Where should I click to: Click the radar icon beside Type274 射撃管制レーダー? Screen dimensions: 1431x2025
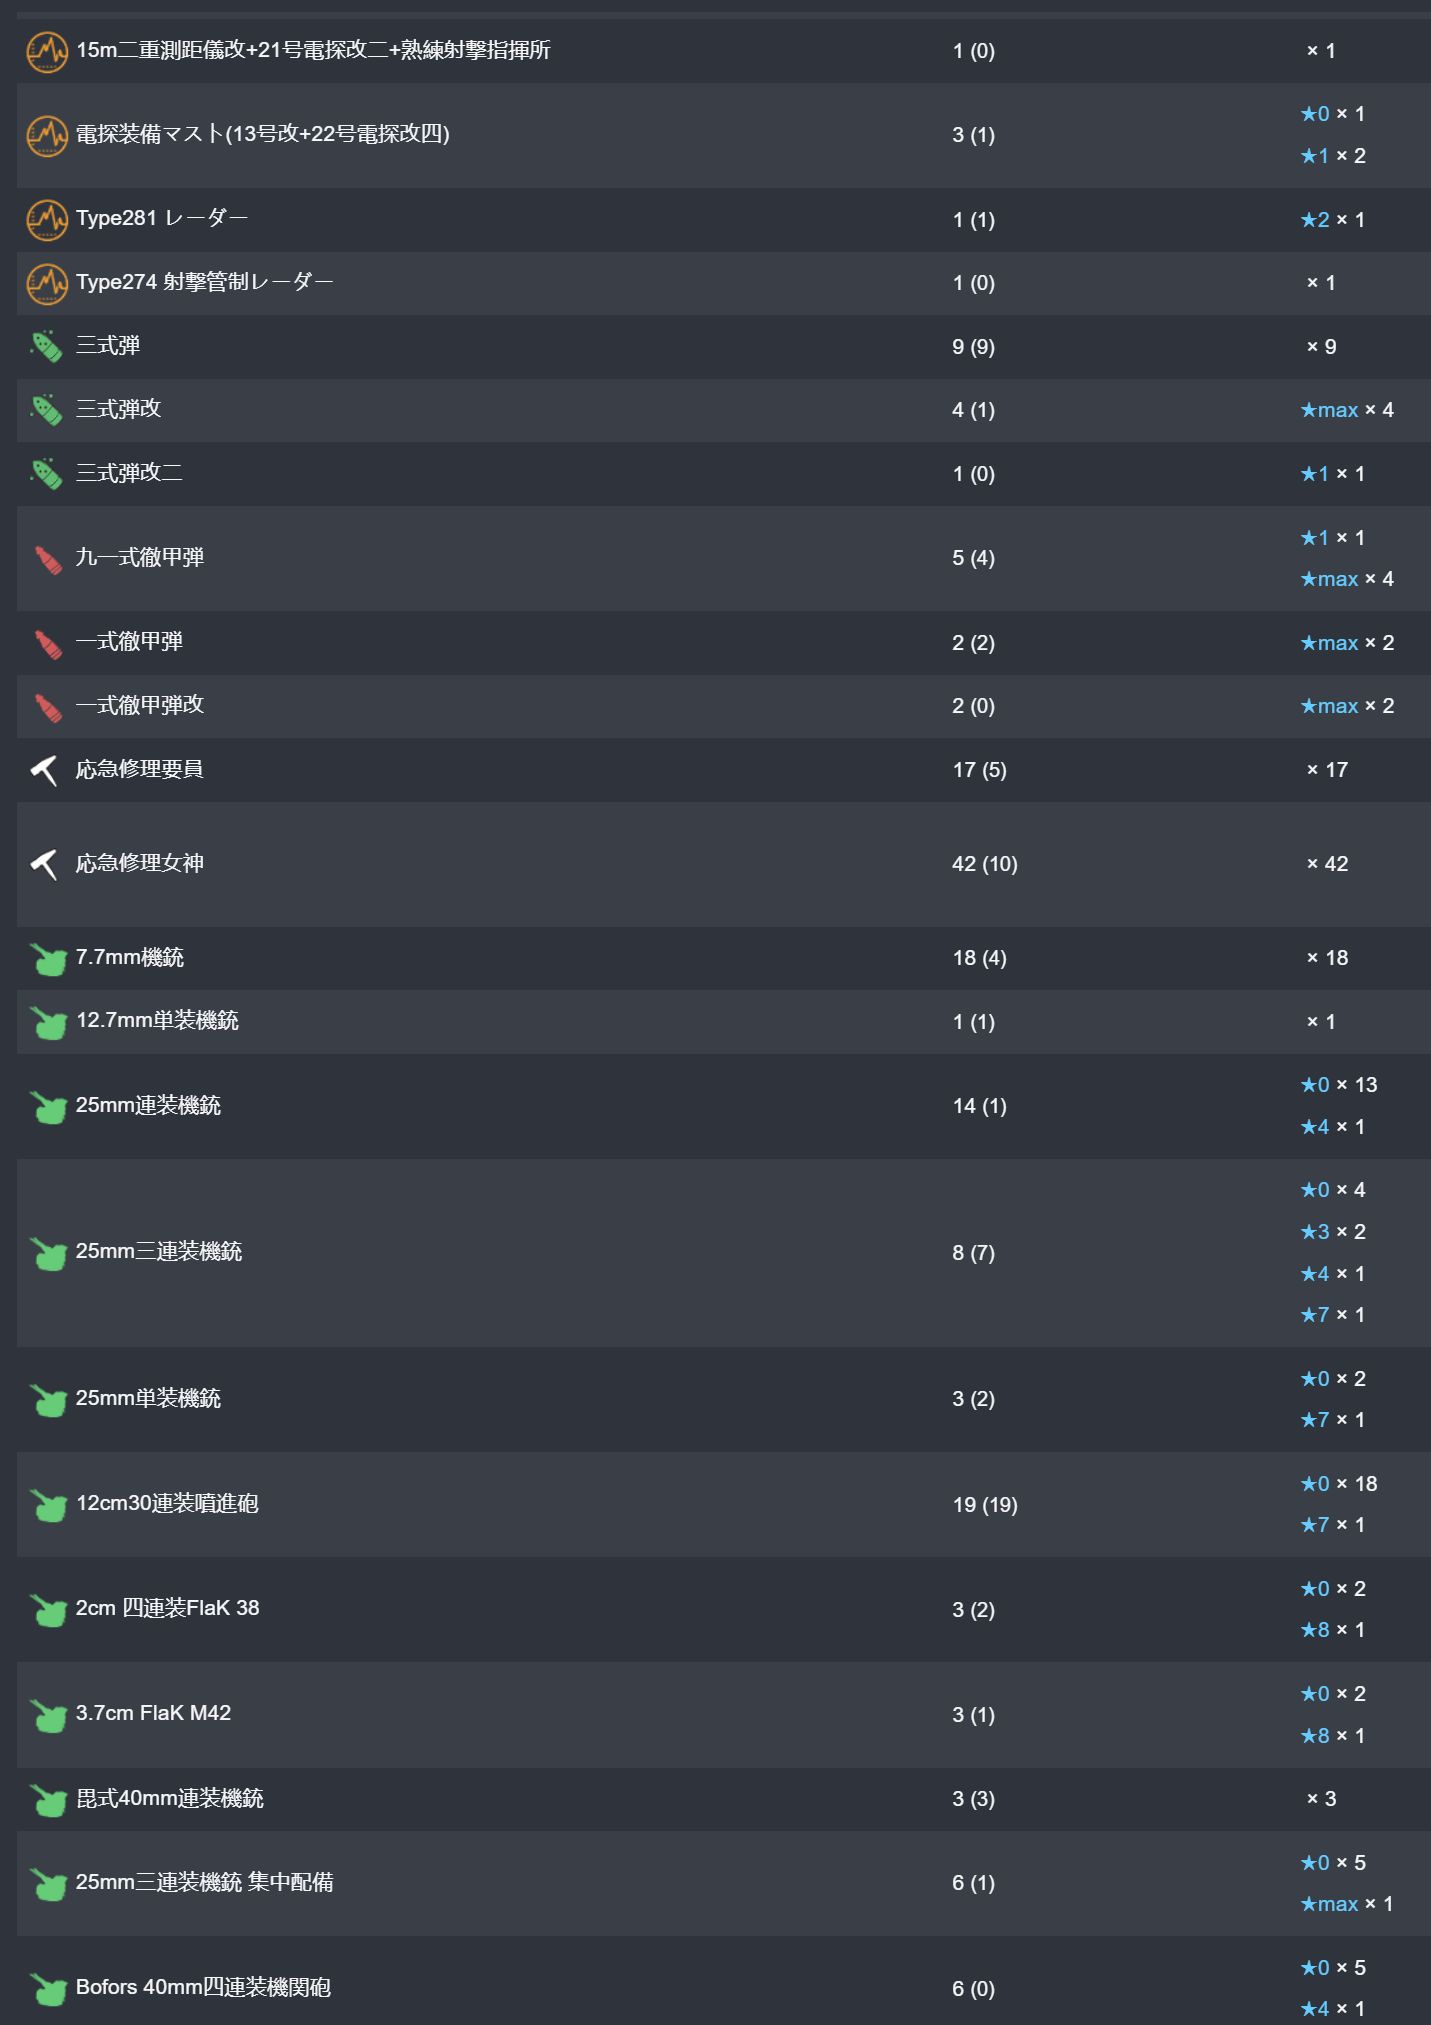pyautogui.click(x=46, y=283)
